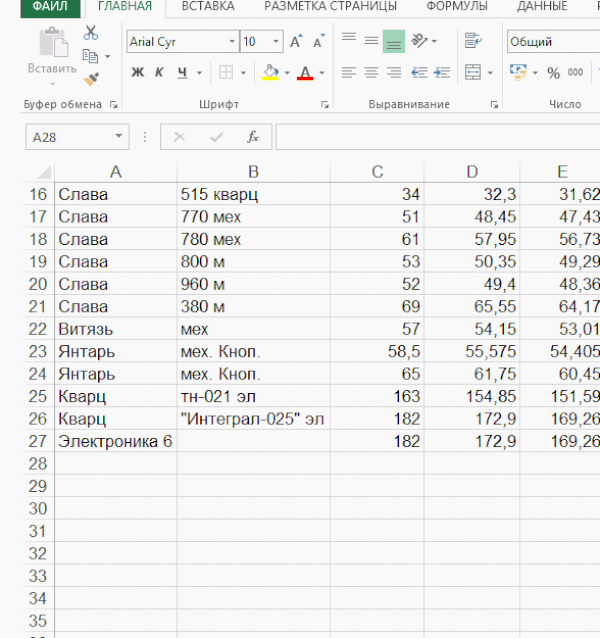This screenshot has height=638, width=600.
Task: Apply yellow fill color bucket
Action: coord(270,72)
